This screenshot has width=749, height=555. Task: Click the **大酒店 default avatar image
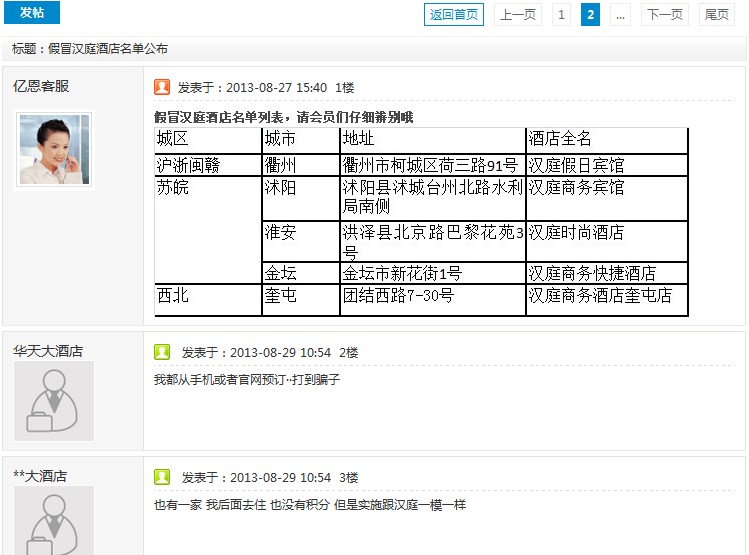(54, 520)
